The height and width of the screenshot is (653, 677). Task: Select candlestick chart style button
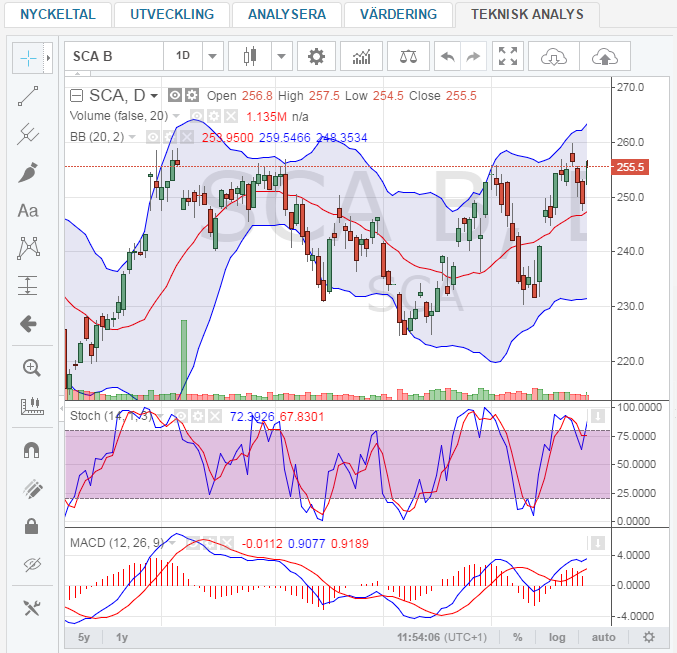tap(250, 56)
